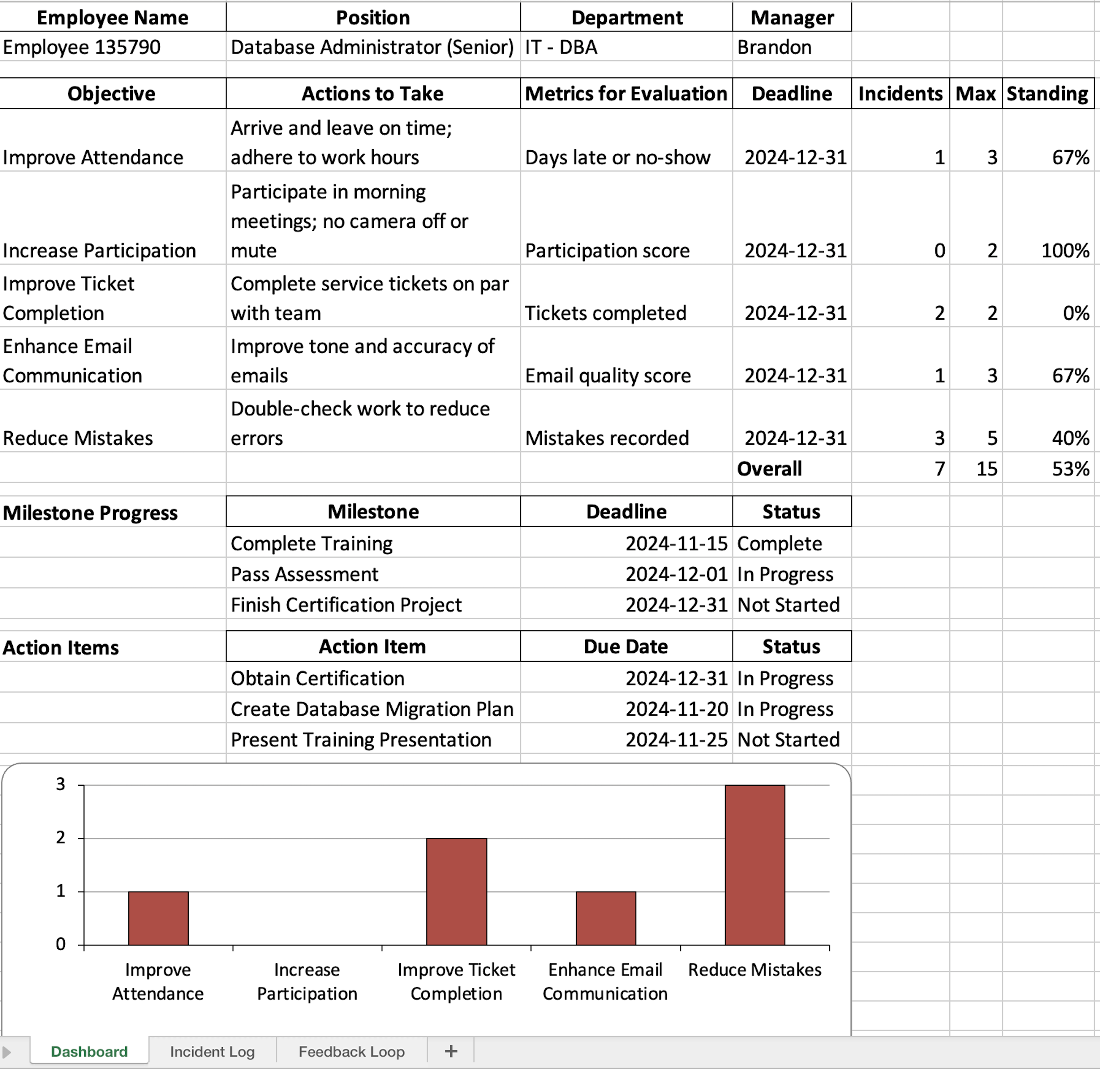Click the sheet tab scroll arrow
The width and height of the screenshot is (1100, 1069).
tap(7, 1051)
